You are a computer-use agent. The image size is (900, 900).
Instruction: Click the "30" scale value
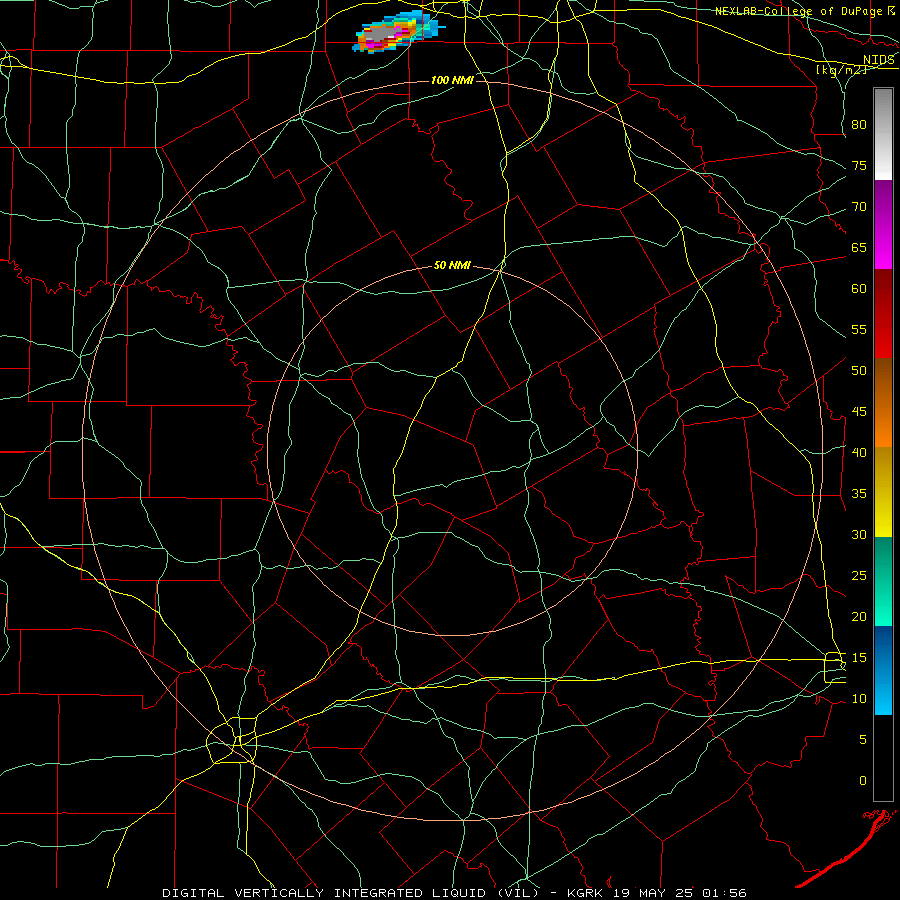[x=859, y=534]
